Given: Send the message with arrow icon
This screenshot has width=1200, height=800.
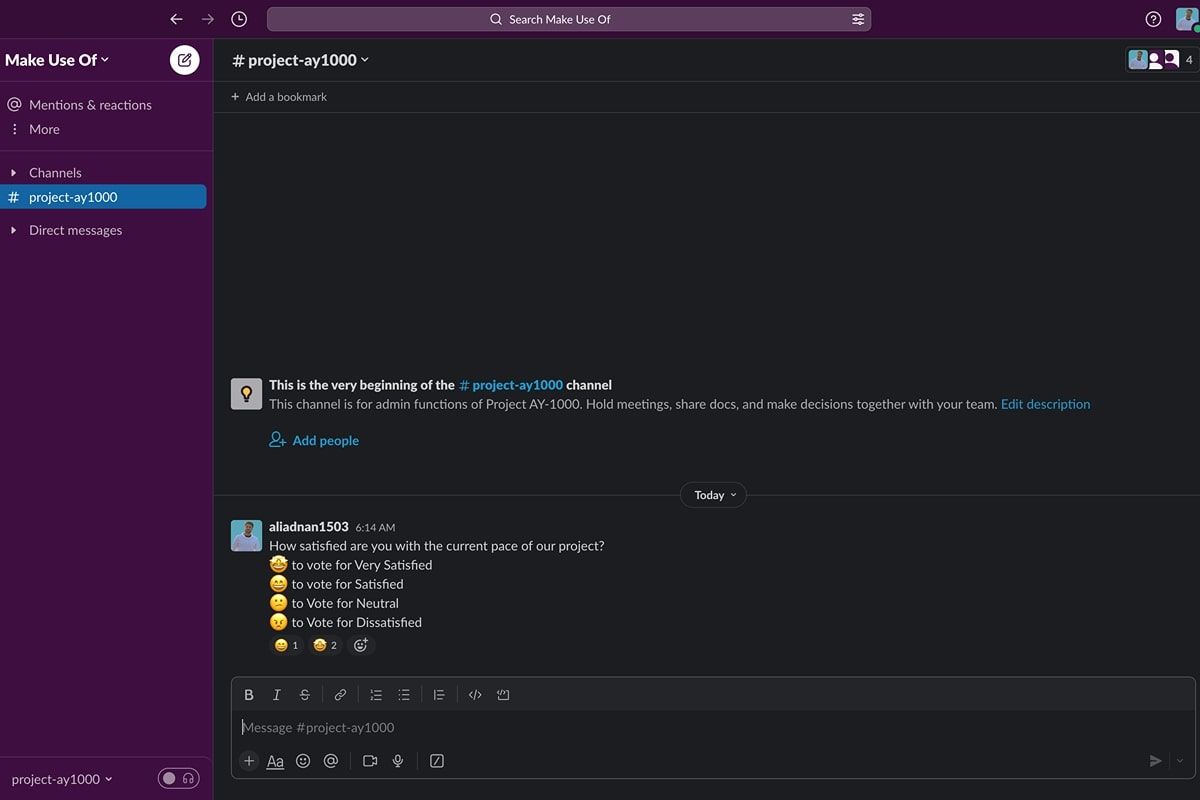Looking at the screenshot, I should 1155,761.
